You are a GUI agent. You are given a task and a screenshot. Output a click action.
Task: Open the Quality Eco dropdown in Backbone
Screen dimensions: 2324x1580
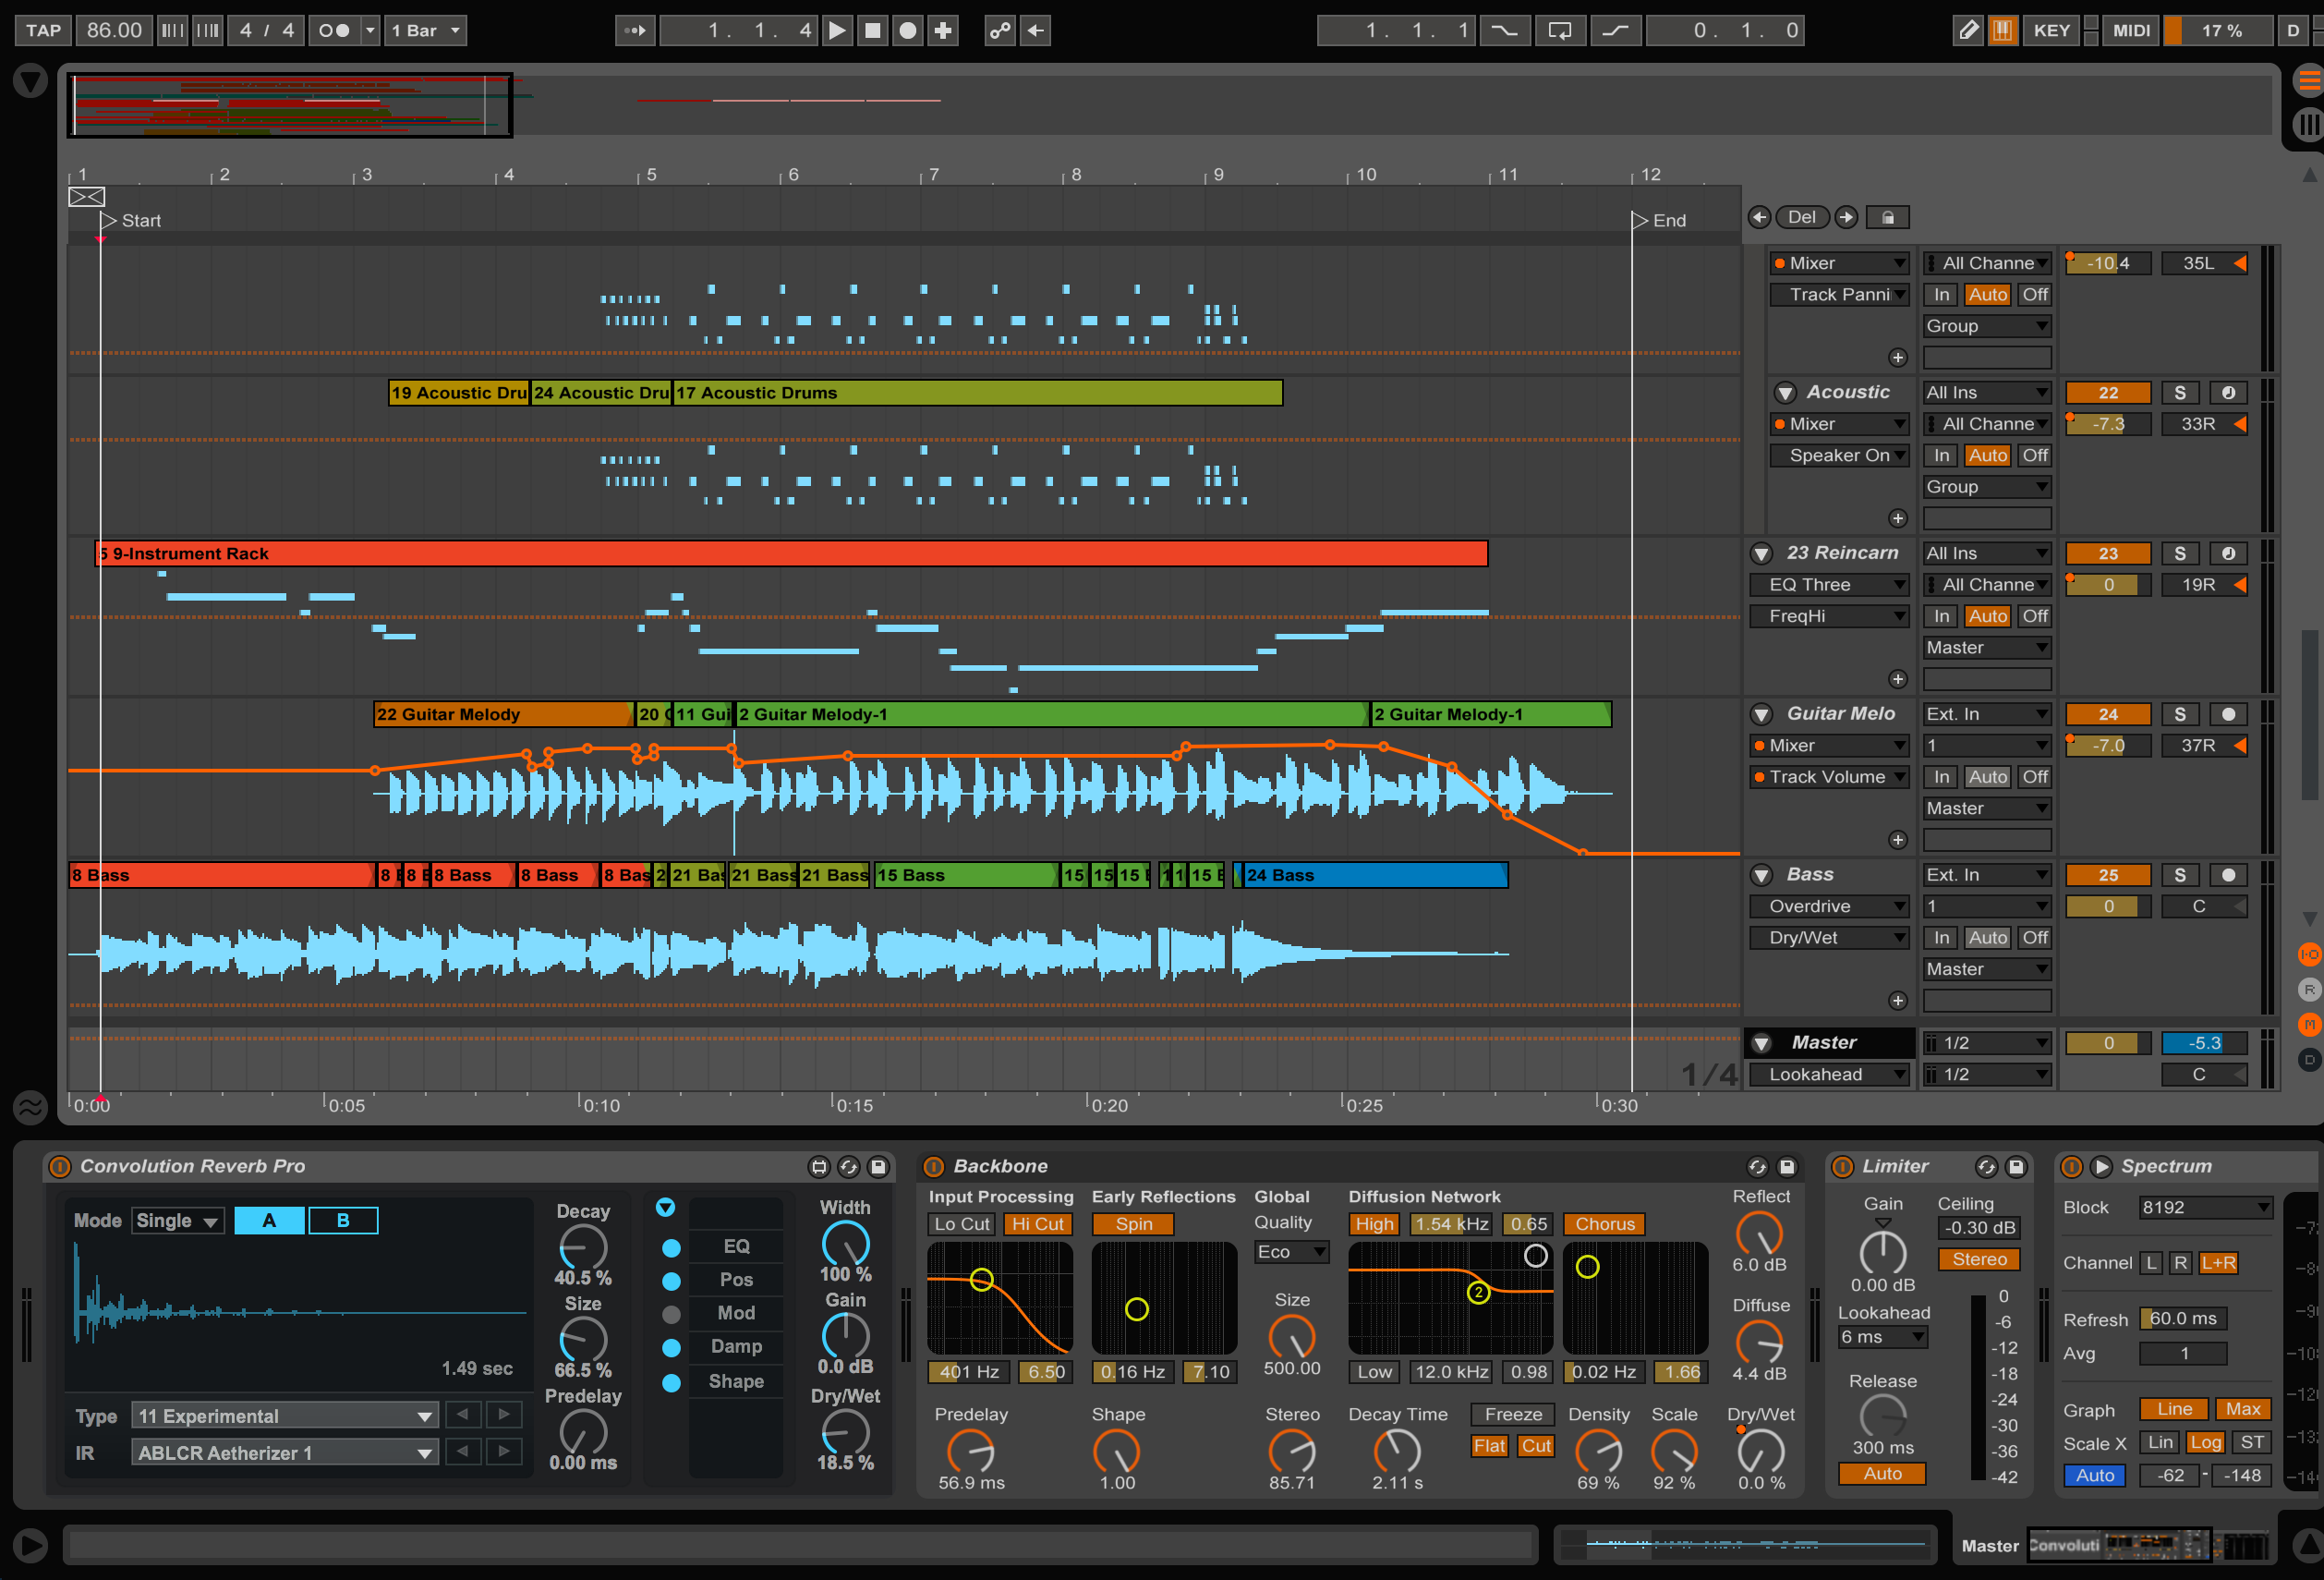pyautogui.click(x=1291, y=1252)
